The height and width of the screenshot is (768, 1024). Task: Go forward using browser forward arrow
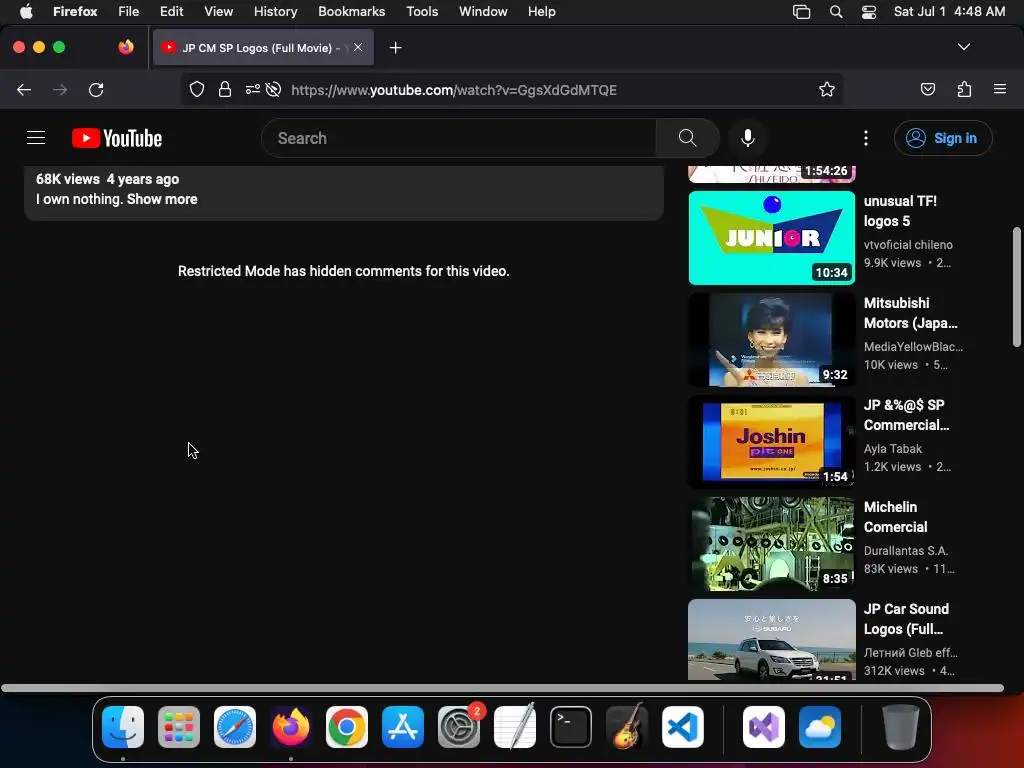coord(60,89)
